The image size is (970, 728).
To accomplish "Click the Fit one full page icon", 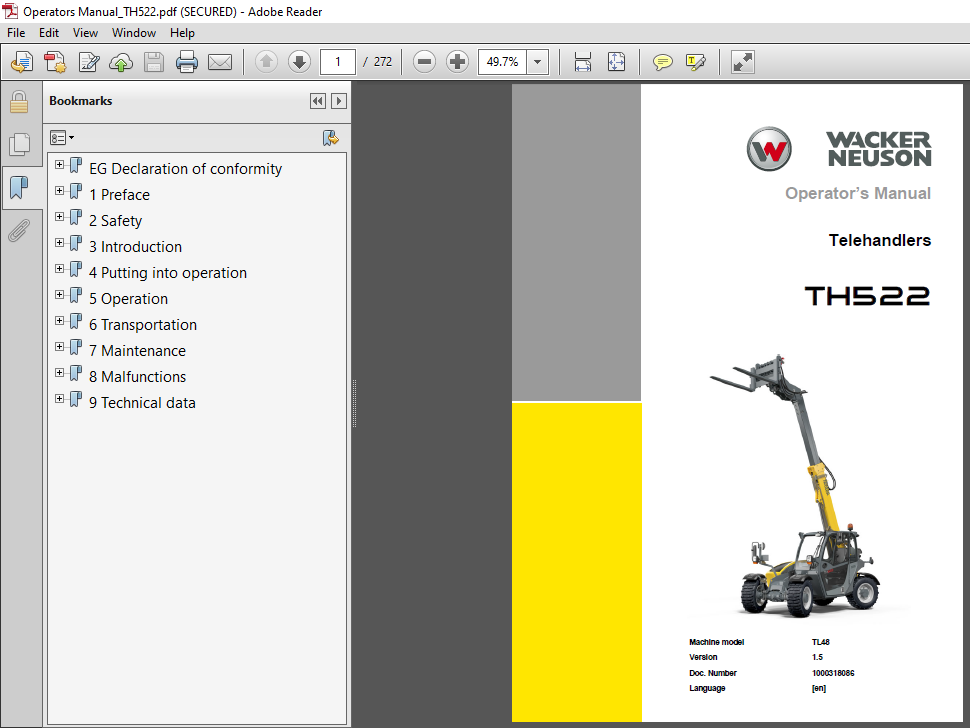I will click(x=617, y=62).
